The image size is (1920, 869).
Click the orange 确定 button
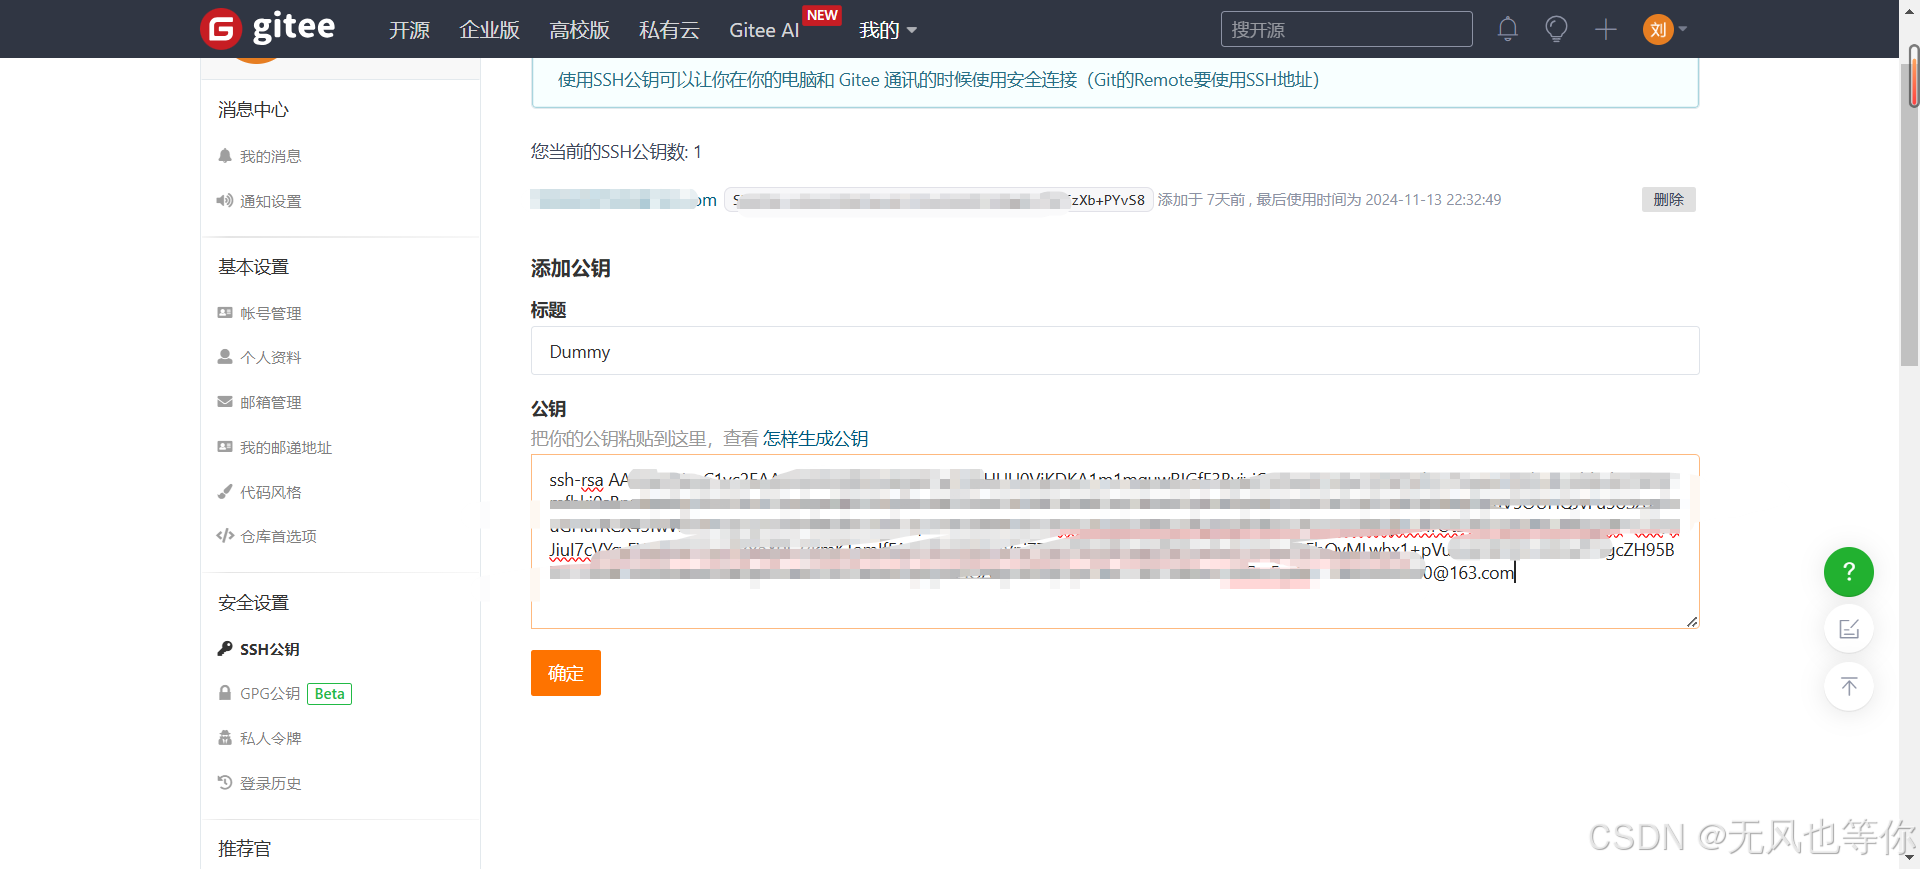pos(565,673)
